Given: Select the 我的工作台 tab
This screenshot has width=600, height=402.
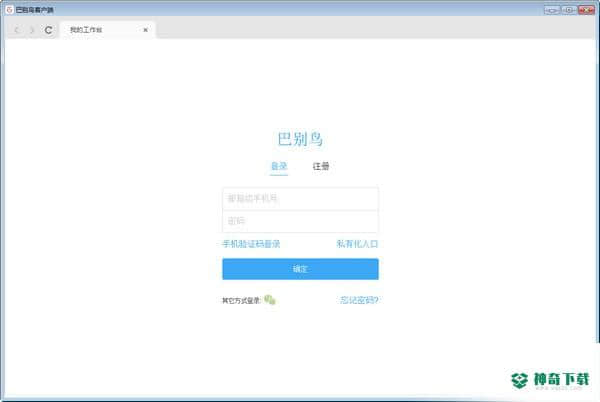Looking at the screenshot, I should 108,30.
